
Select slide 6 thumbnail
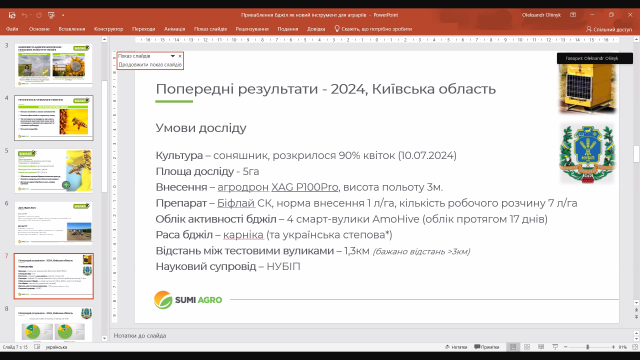53,223
